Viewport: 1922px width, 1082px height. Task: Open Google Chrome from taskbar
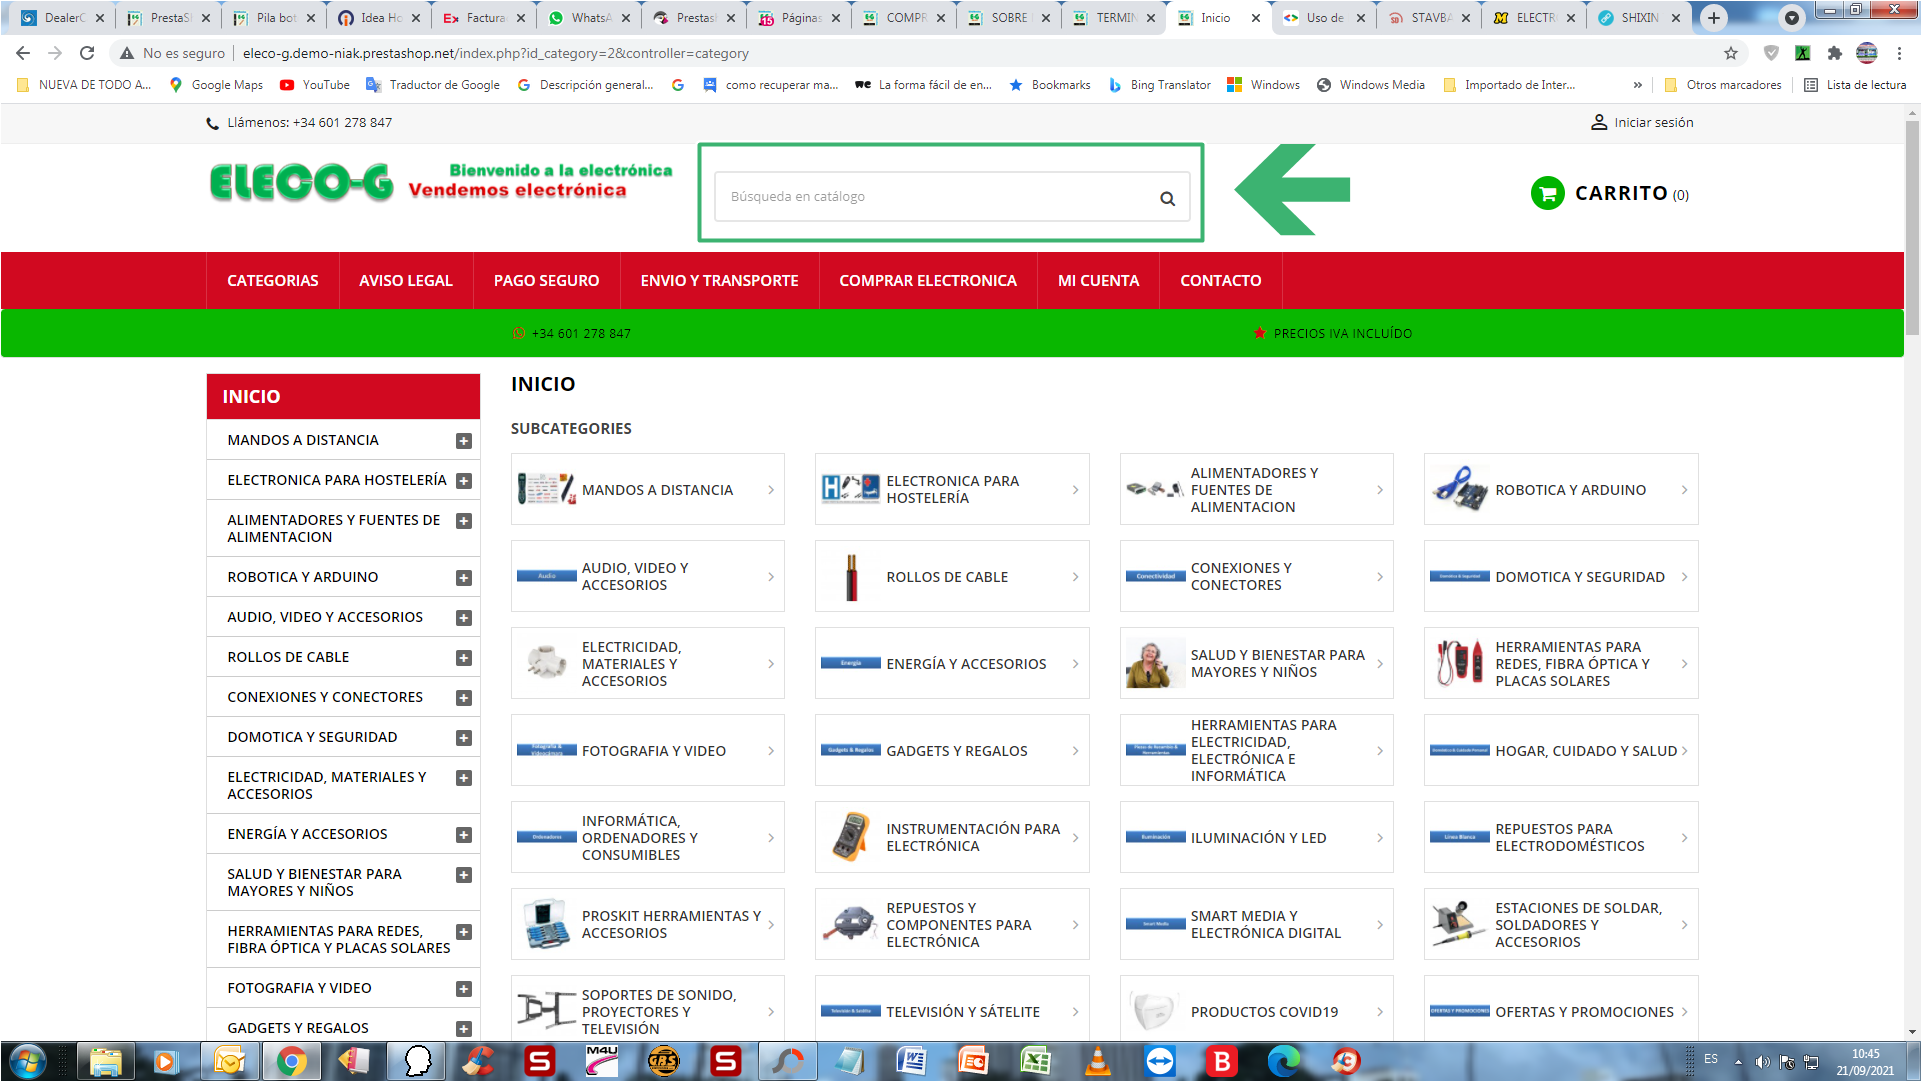pos(291,1061)
